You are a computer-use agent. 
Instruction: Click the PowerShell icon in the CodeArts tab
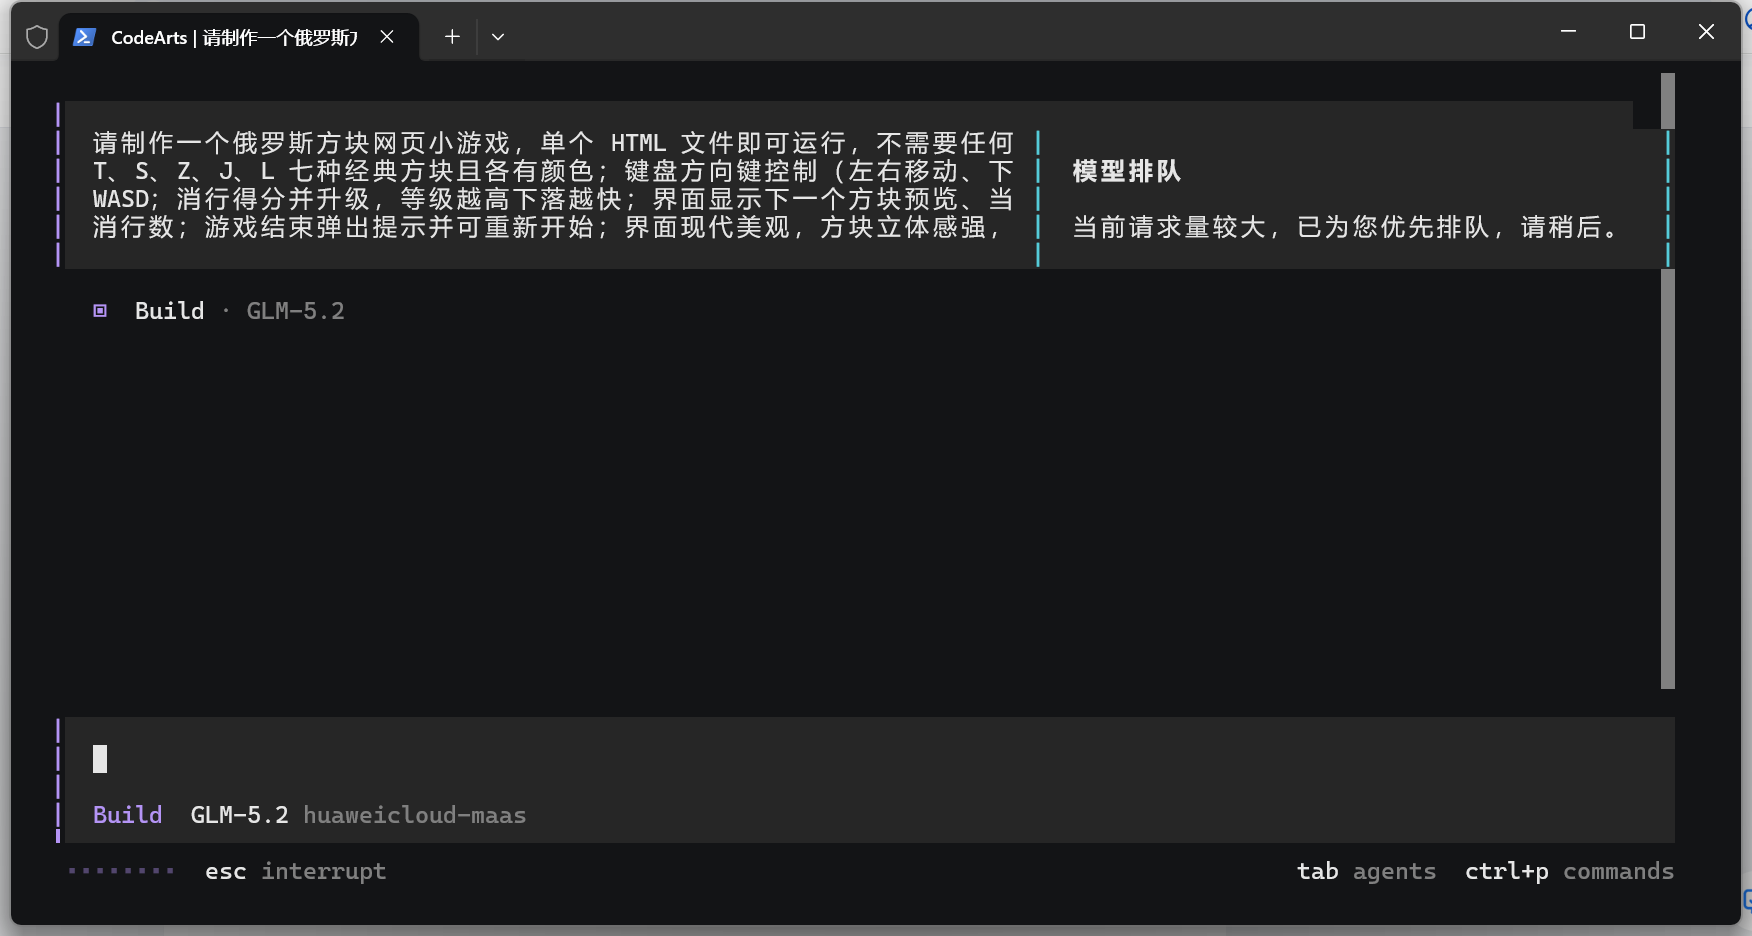tap(84, 37)
